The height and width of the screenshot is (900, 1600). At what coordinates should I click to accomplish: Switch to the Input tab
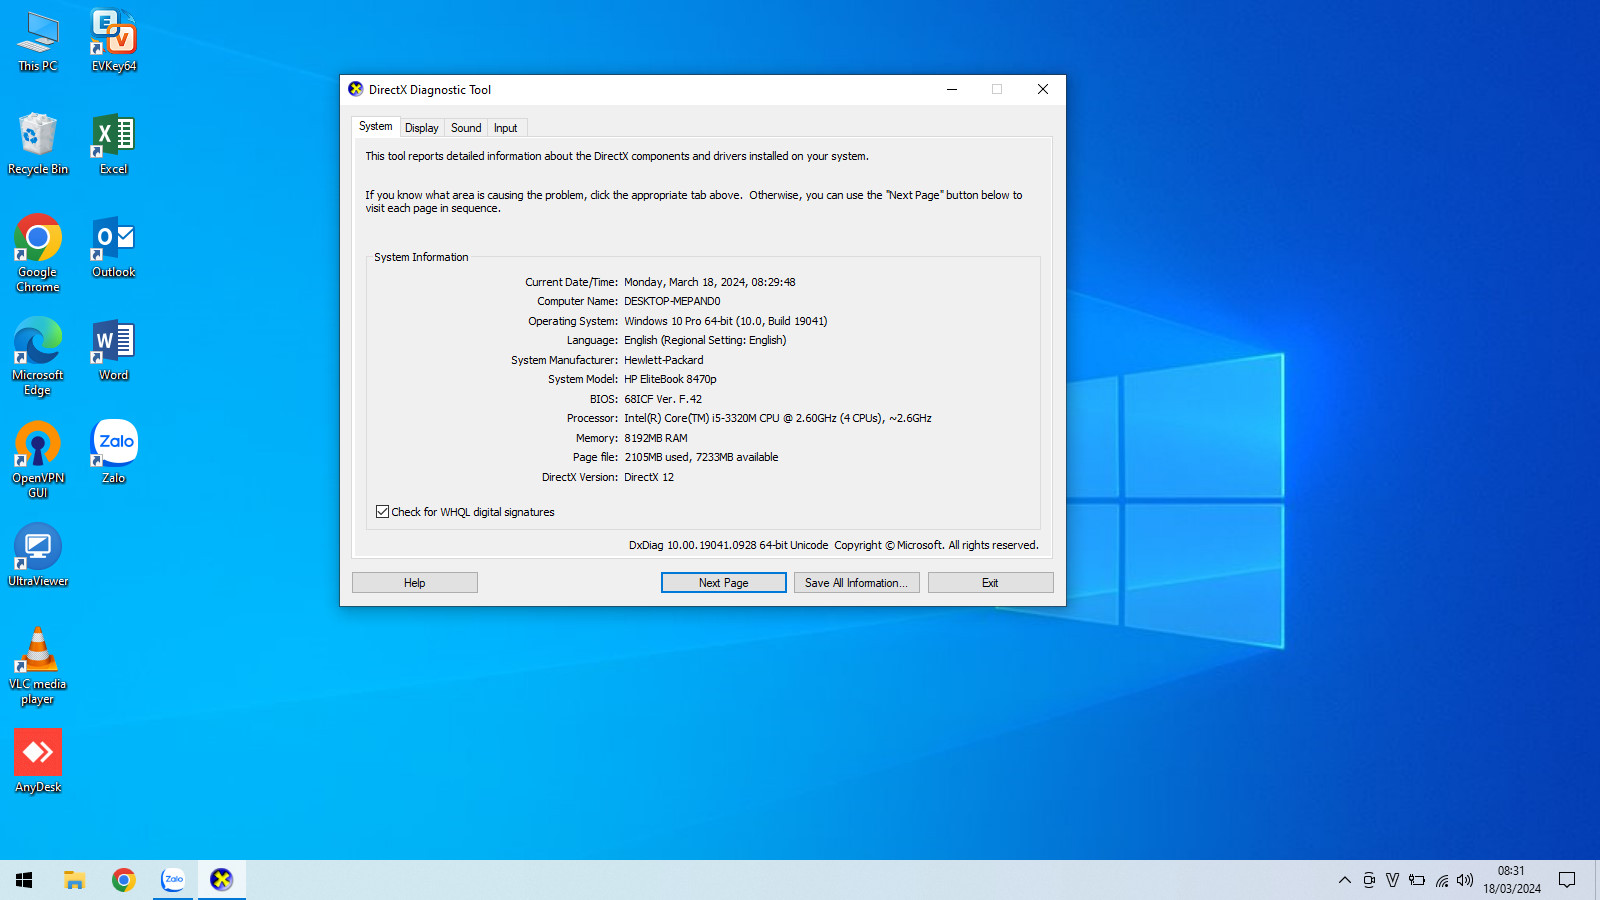tap(506, 128)
